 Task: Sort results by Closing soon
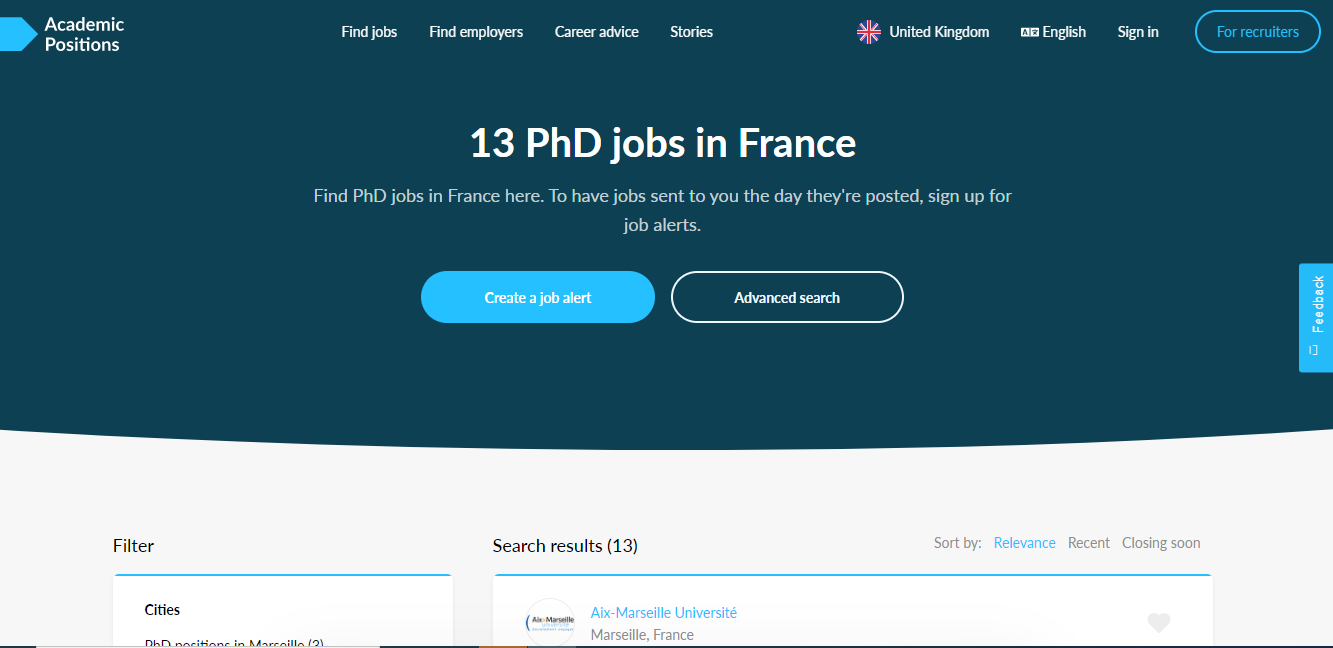coord(1161,543)
